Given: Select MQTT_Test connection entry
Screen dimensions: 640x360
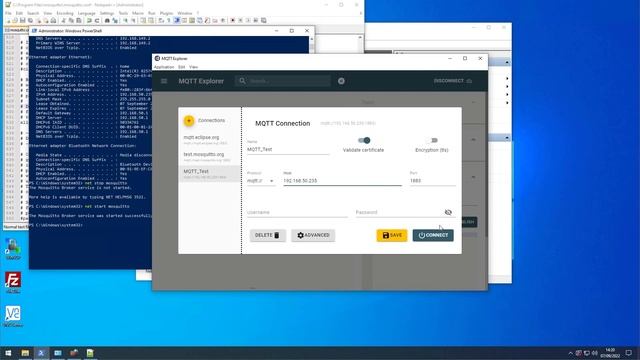Looking at the screenshot, I should [x=210, y=173].
